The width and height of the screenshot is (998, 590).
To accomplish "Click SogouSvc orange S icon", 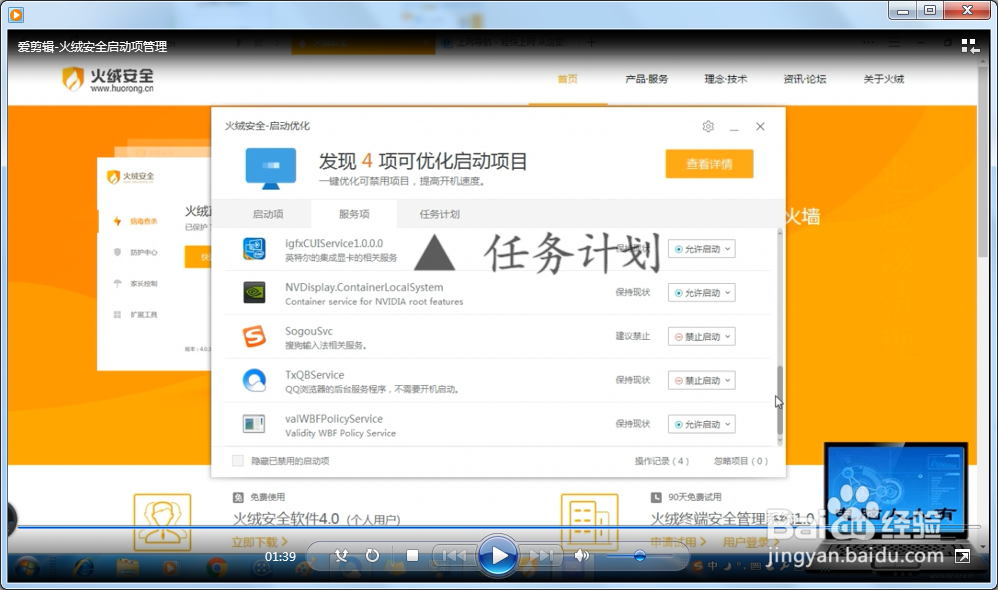I will (254, 336).
